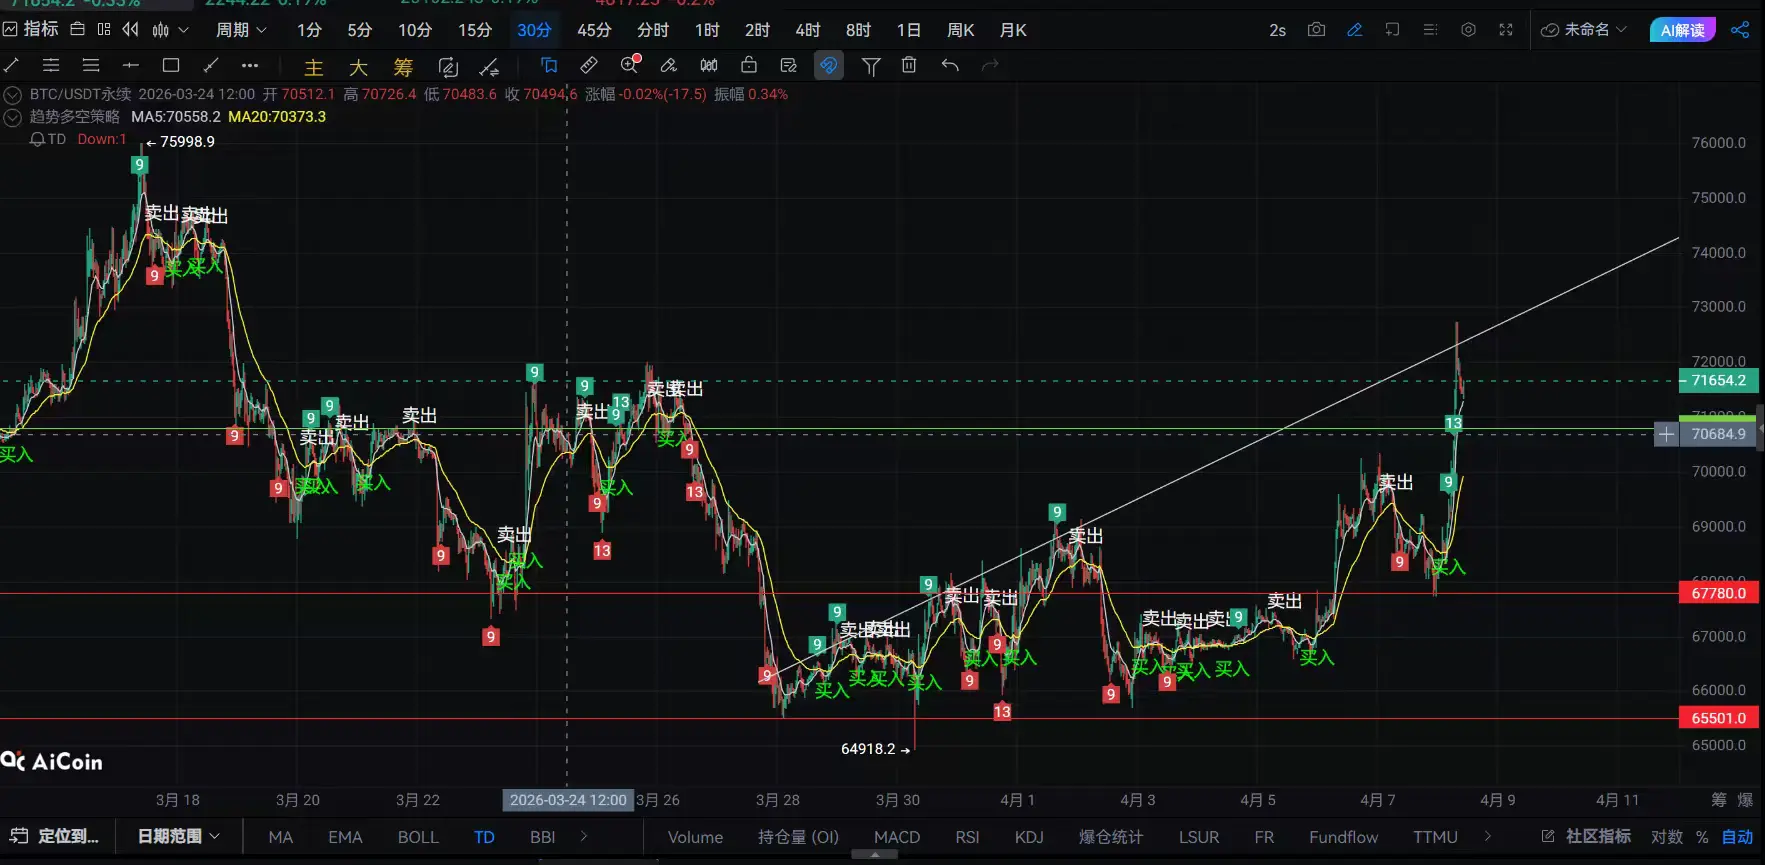Select the 周K weekly chart

pyautogui.click(x=960, y=30)
